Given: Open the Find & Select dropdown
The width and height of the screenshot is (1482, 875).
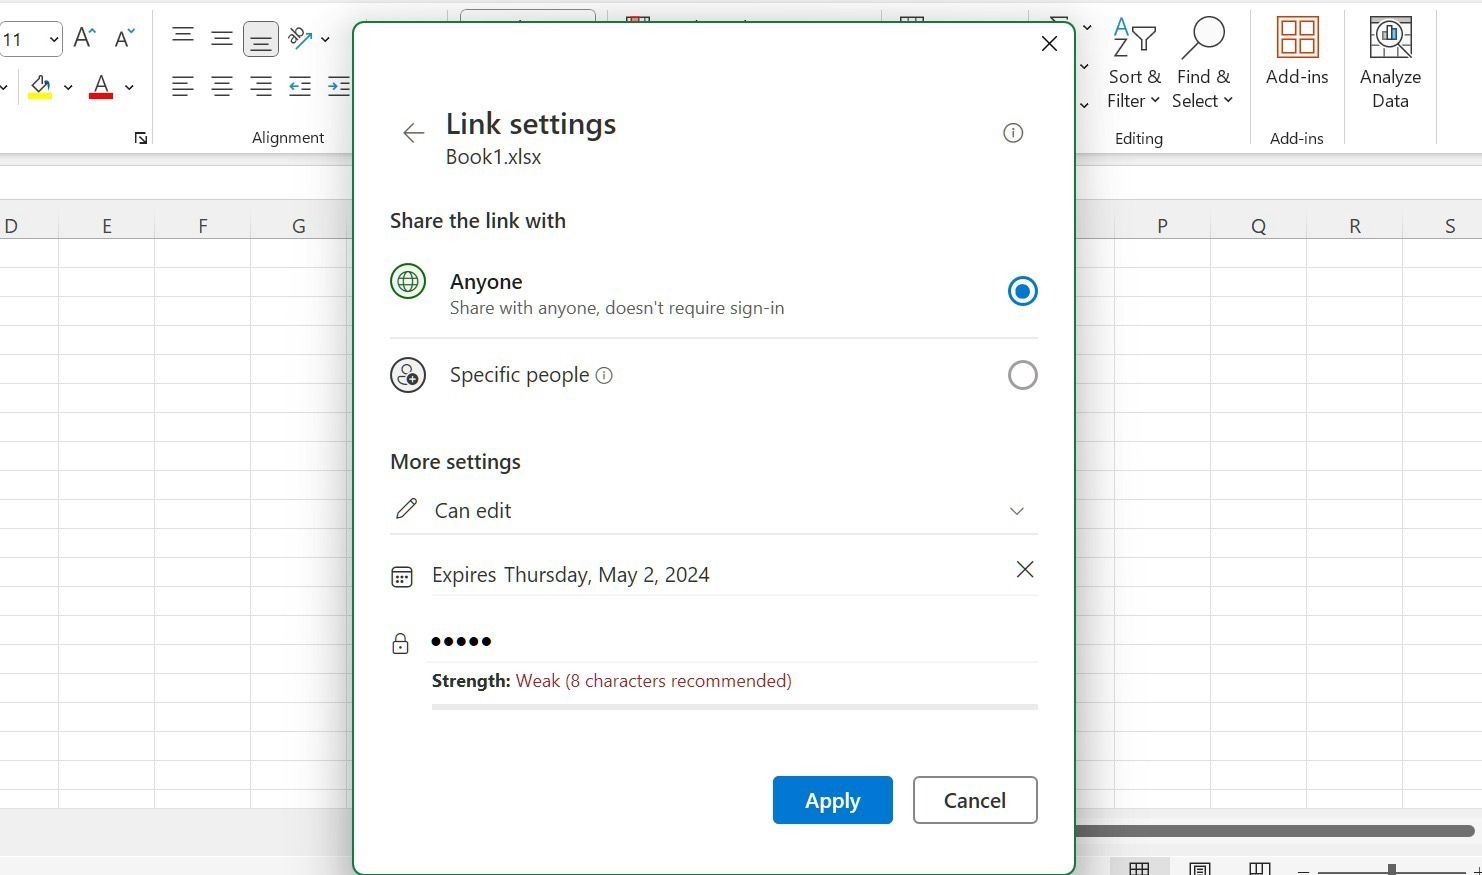Looking at the screenshot, I should pos(1201,64).
